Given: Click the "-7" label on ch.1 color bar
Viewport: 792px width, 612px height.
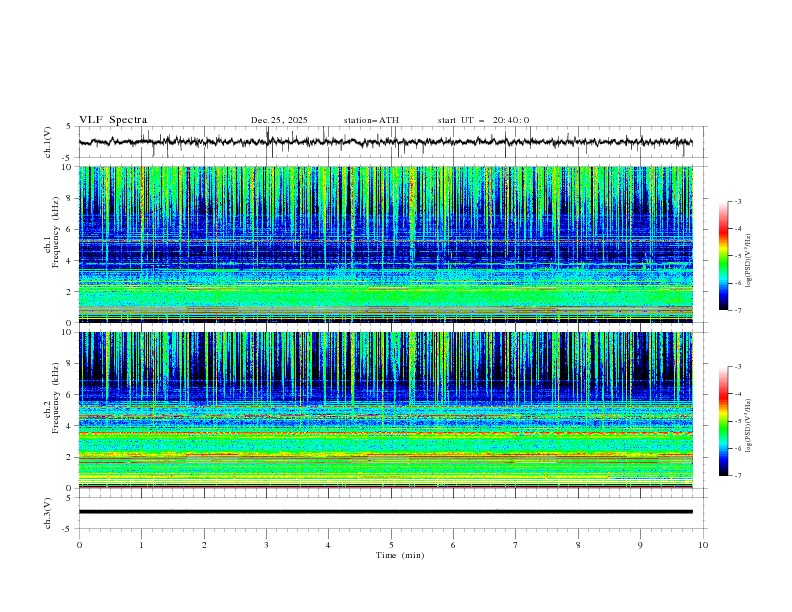Looking at the screenshot, I should 737,310.
